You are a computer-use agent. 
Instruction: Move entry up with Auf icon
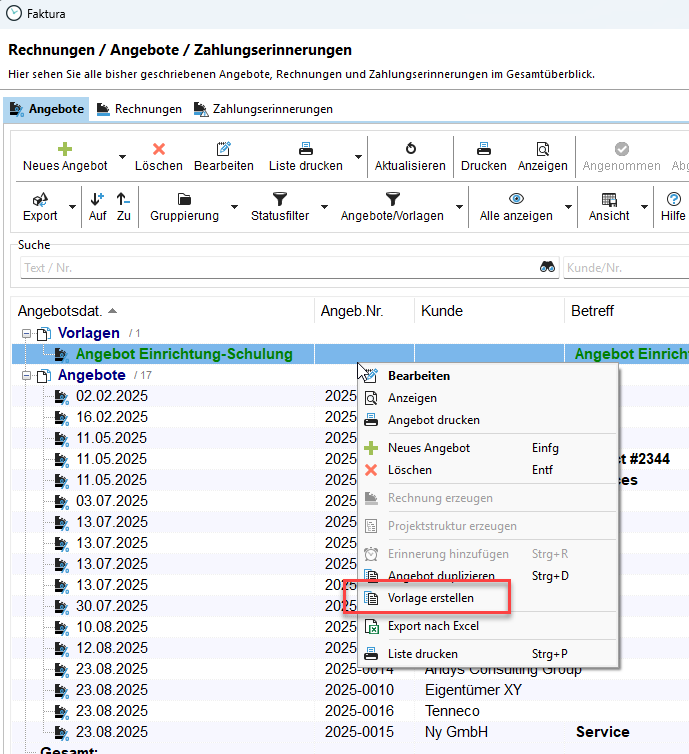(97, 199)
